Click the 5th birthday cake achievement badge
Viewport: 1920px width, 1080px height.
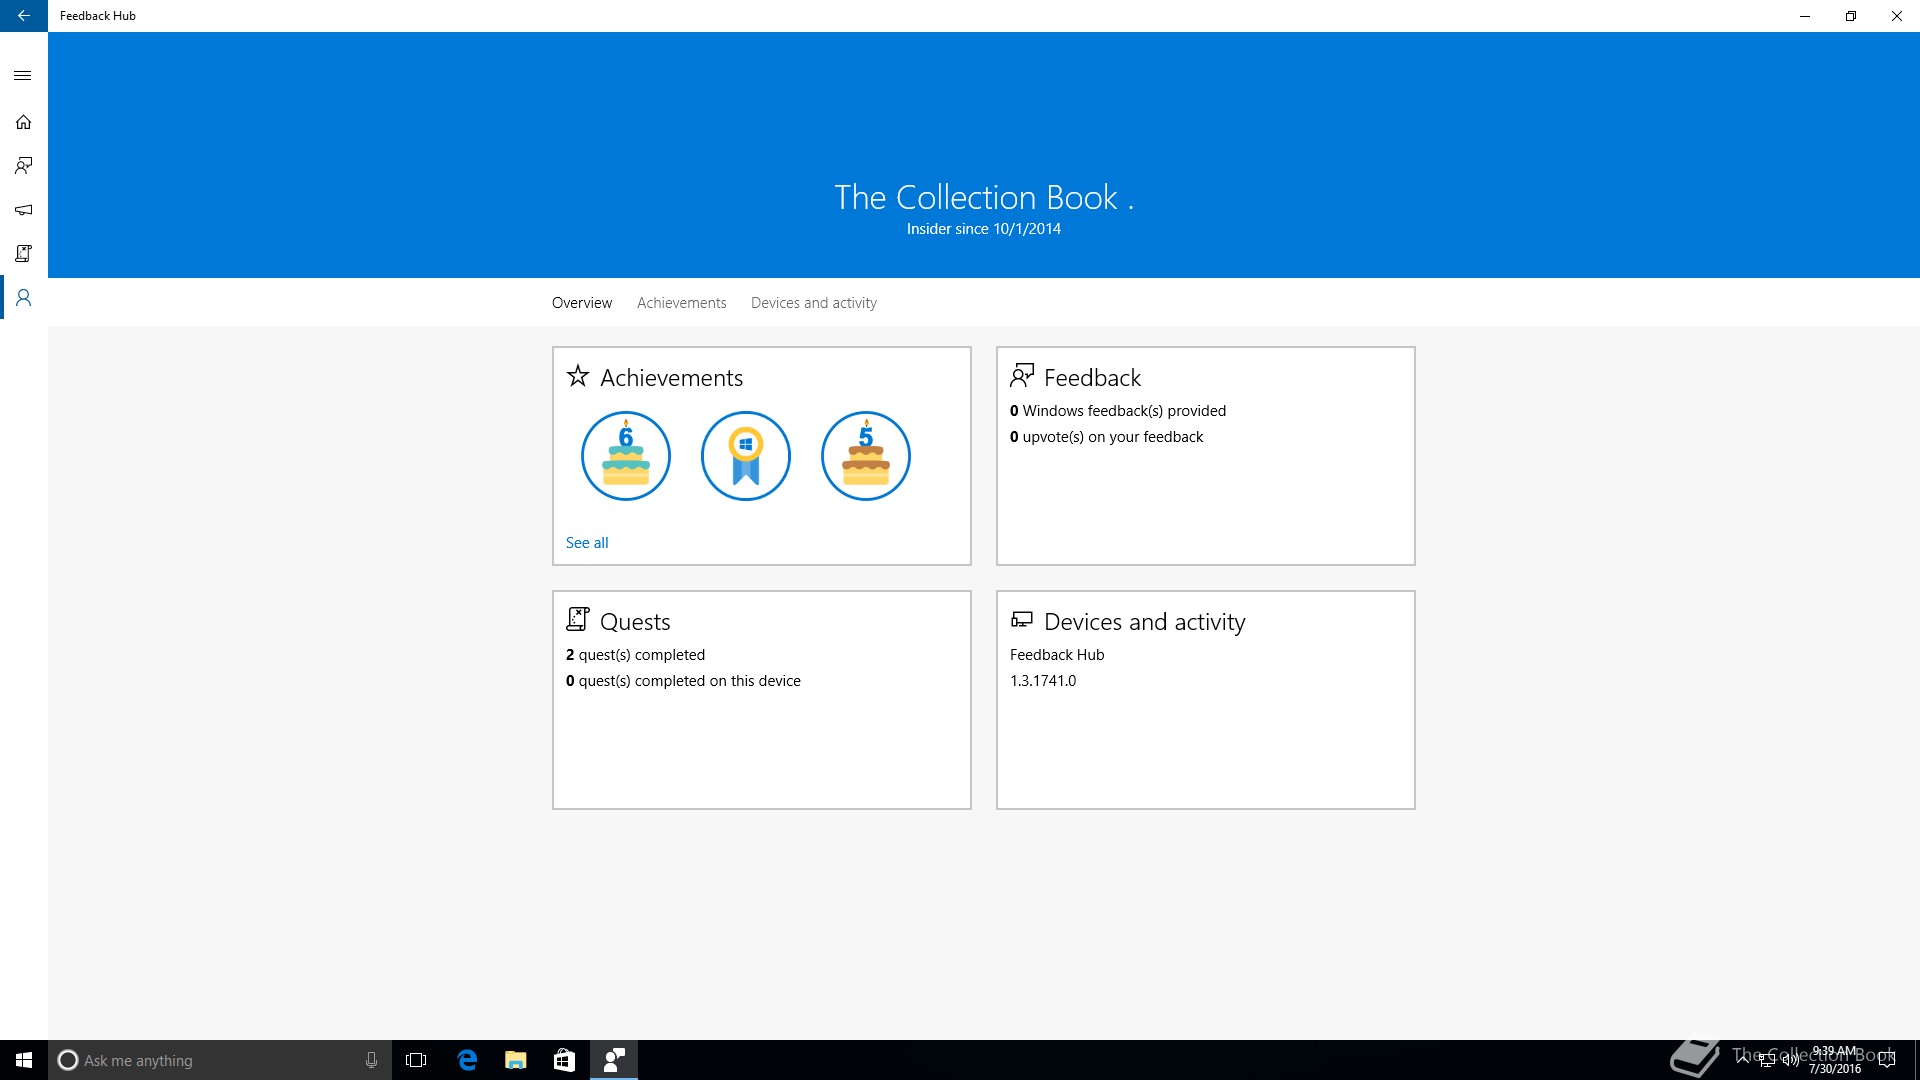[x=866, y=456]
